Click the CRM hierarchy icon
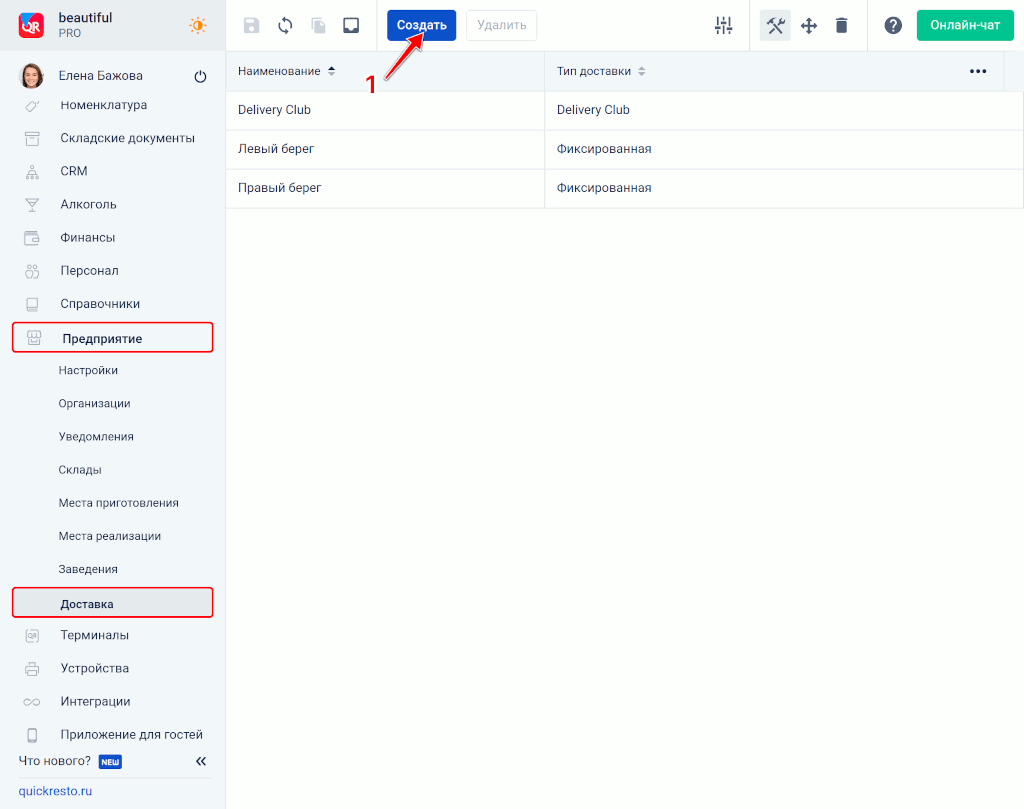The width and height of the screenshot is (1024, 809). tap(32, 172)
